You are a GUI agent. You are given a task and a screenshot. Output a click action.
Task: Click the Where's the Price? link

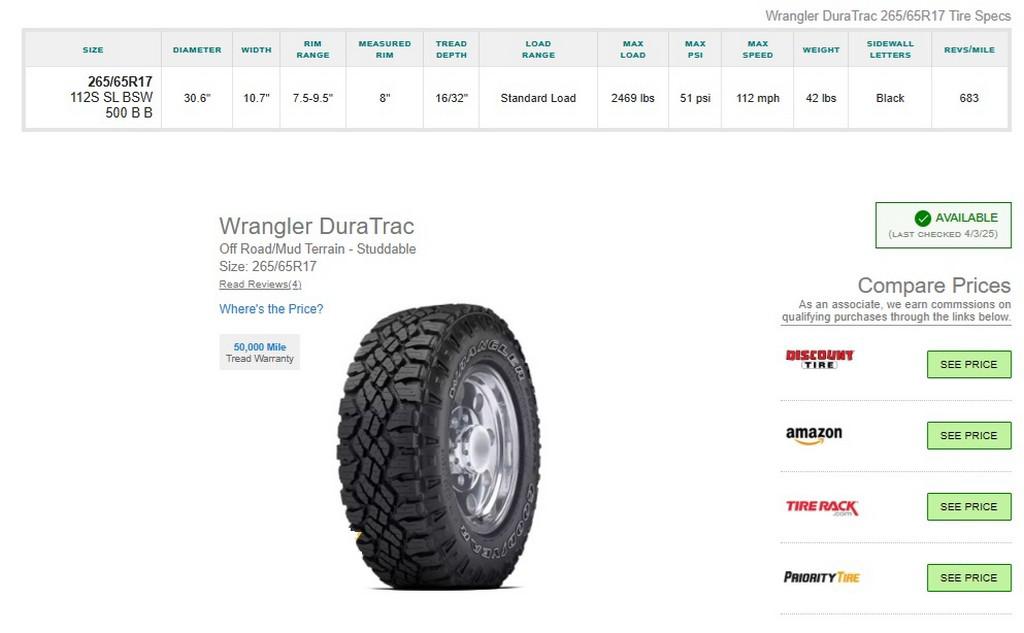click(x=271, y=309)
